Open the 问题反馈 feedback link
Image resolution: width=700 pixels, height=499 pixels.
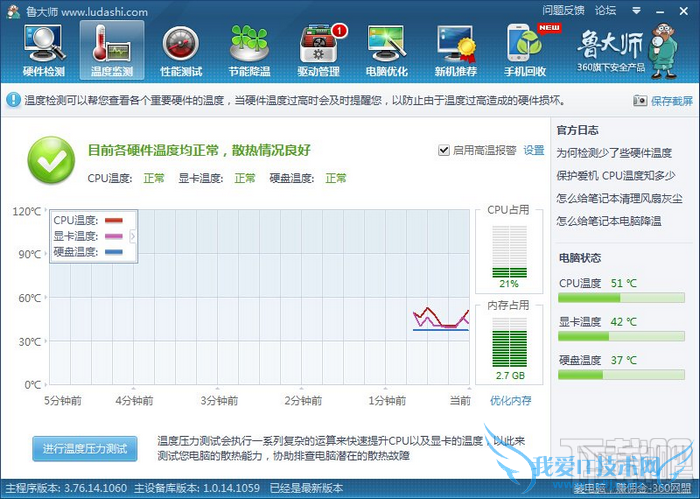[x=563, y=11]
